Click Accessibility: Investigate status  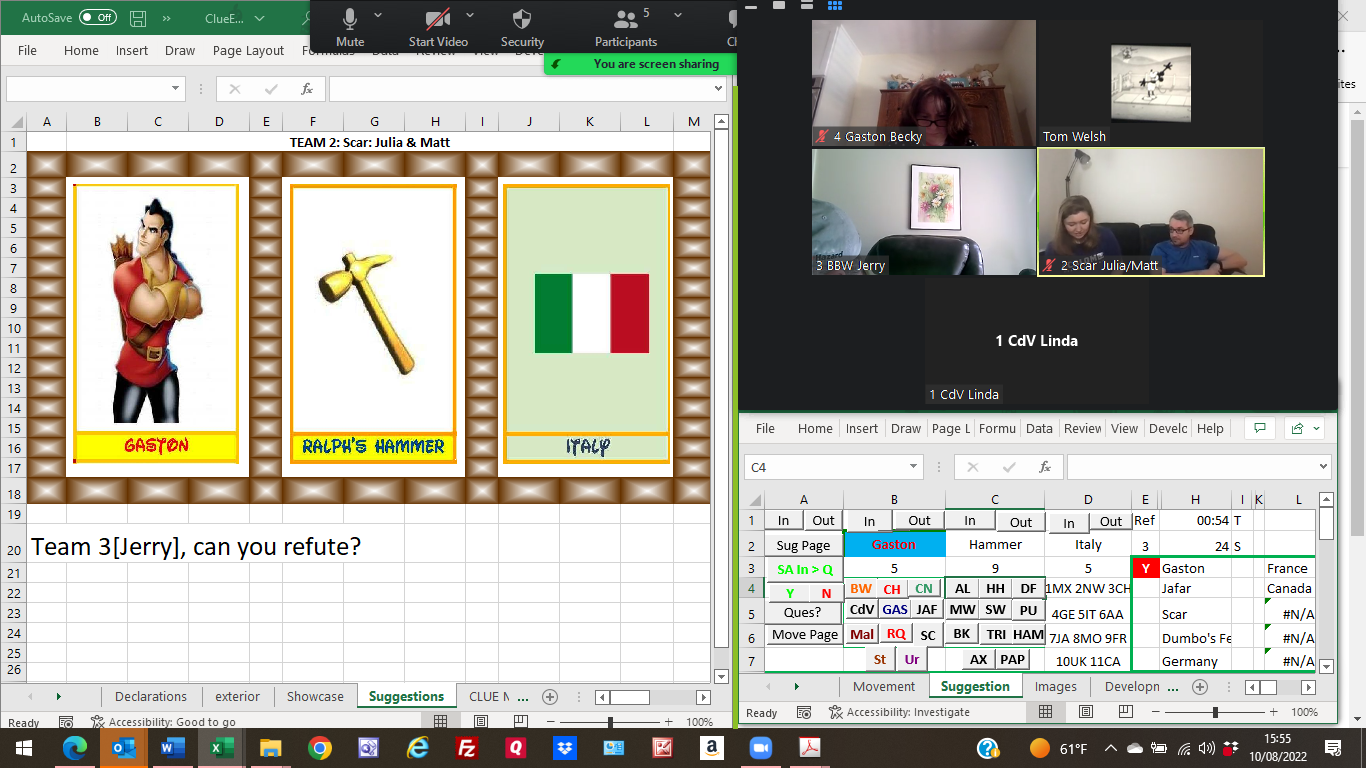pos(898,712)
